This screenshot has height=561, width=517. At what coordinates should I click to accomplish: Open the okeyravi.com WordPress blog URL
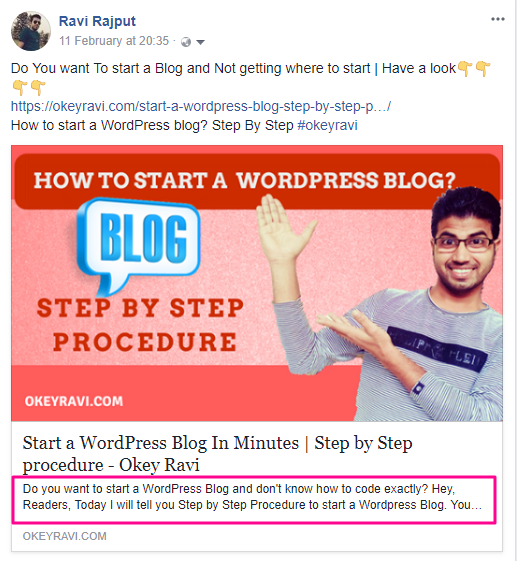coord(201,106)
